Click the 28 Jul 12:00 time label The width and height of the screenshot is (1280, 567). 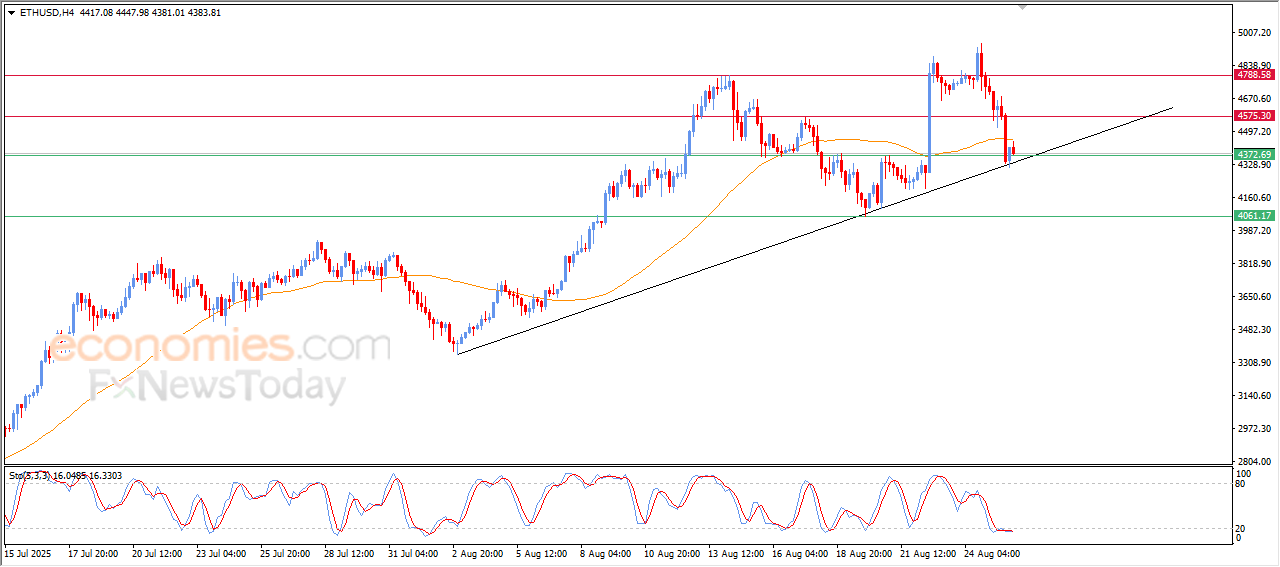(350, 552)
